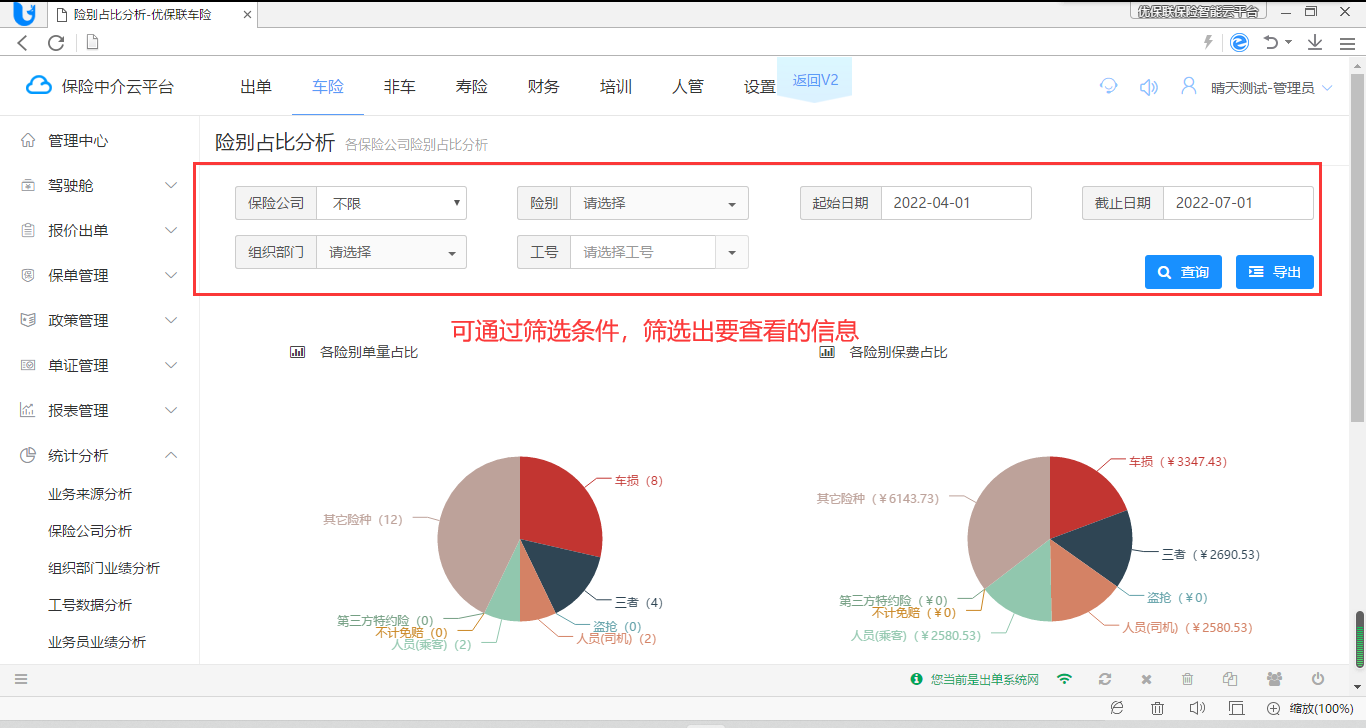Expand the 驾驶舱 sidebar menu
This screenshot has width=1366, height=728.
coord(171,185)
